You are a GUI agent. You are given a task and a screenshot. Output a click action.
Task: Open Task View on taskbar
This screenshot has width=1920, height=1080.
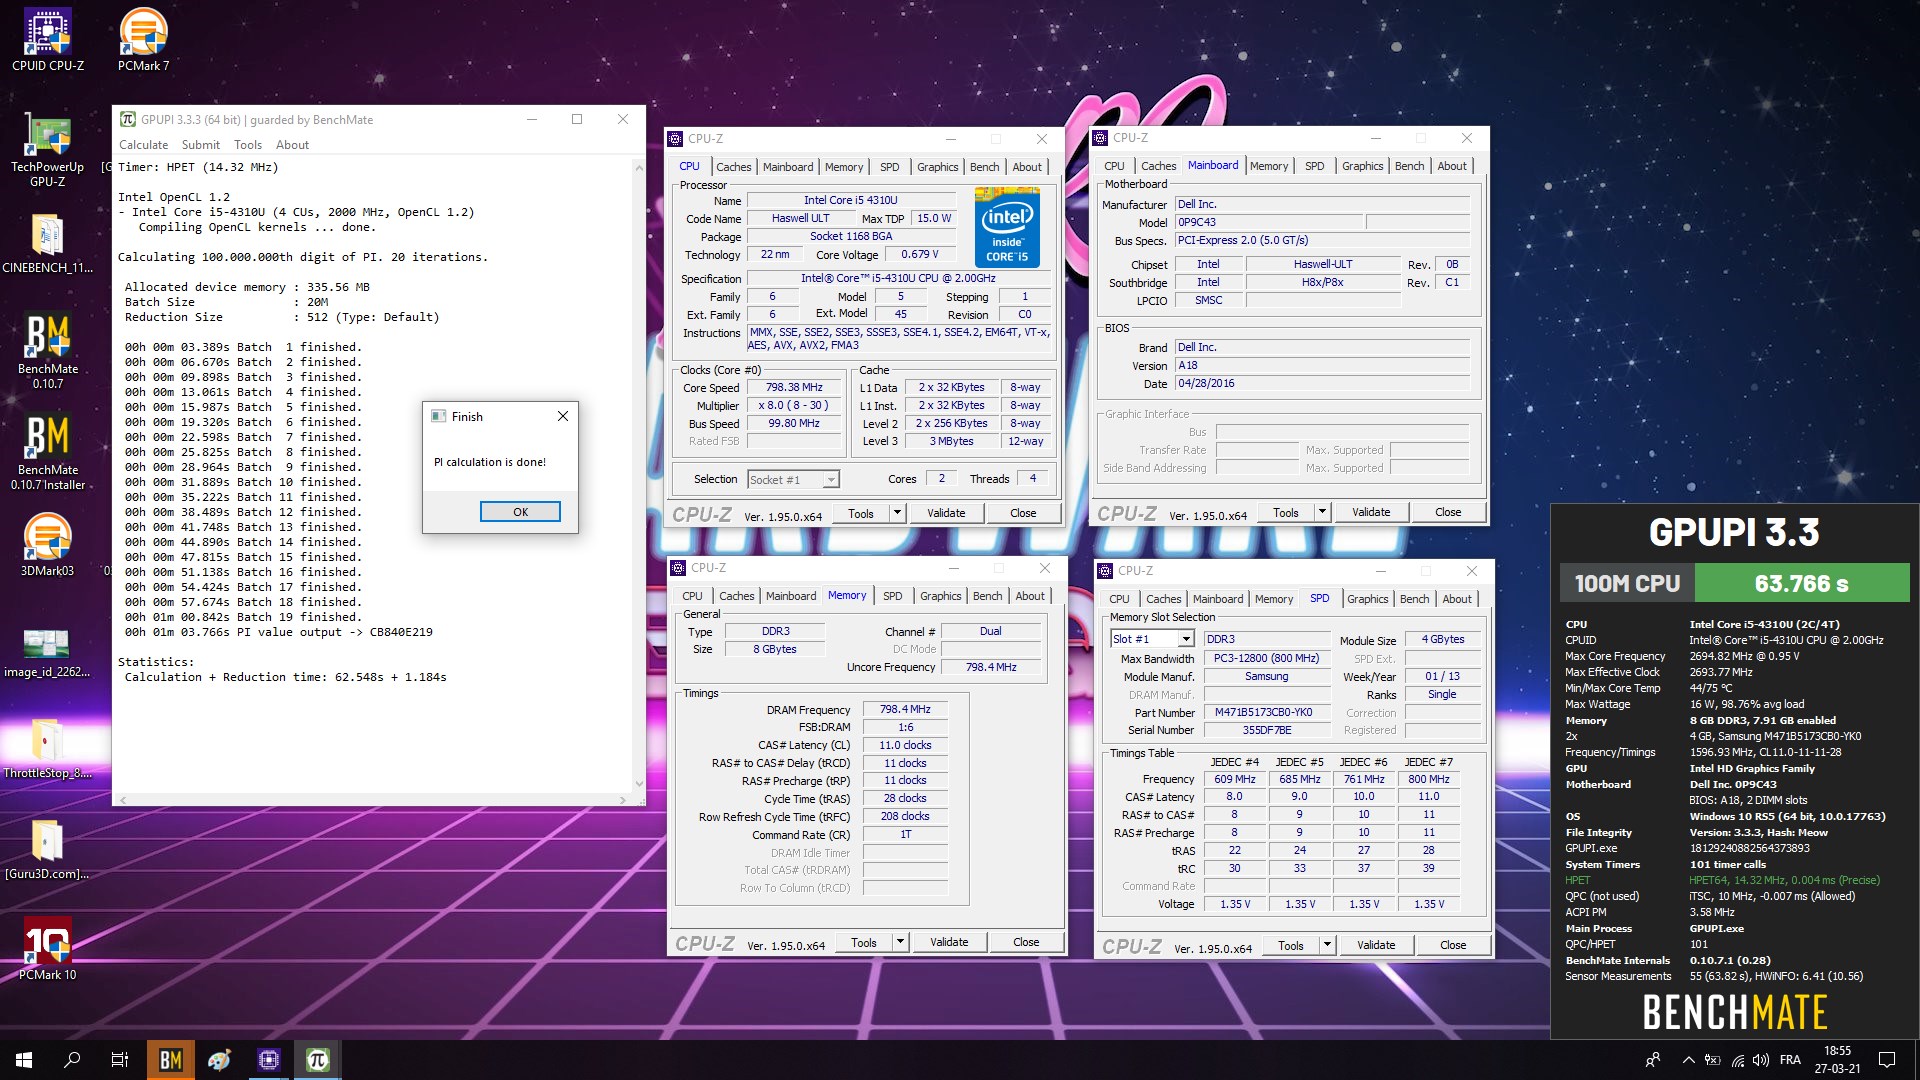click(x=120, y=1060)
